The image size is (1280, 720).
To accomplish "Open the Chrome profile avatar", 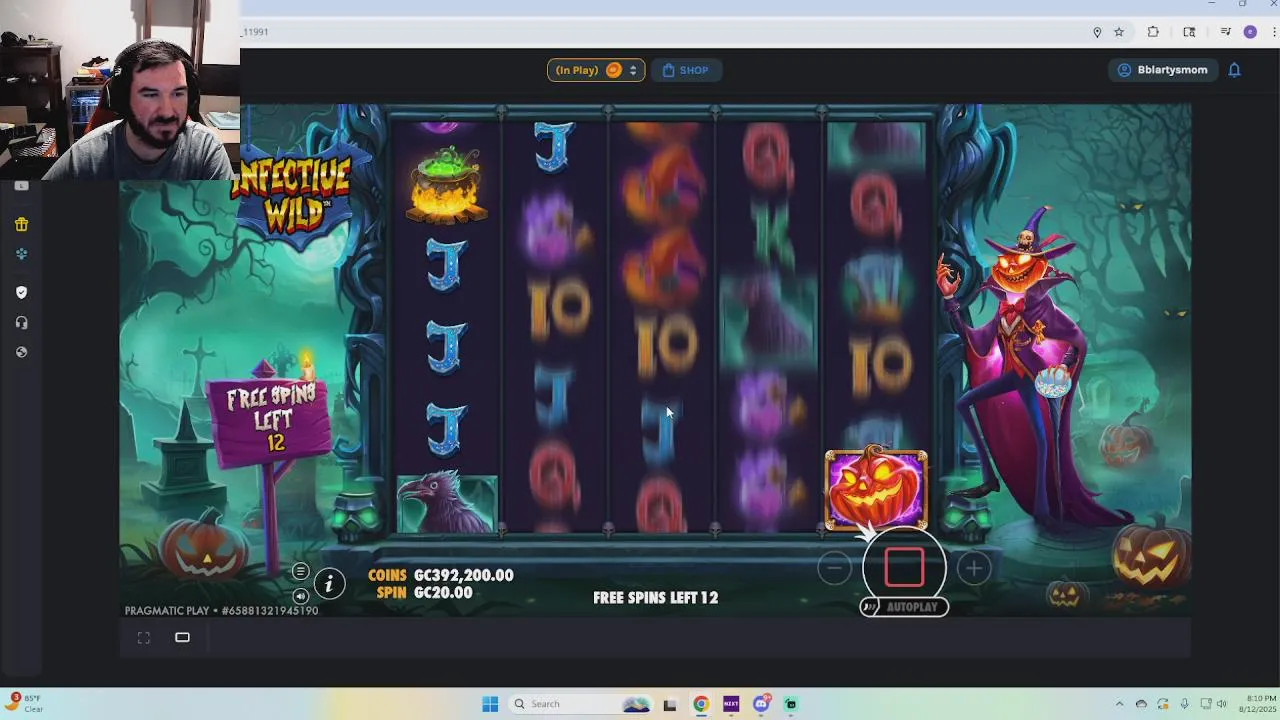I will coord(1250,32).
